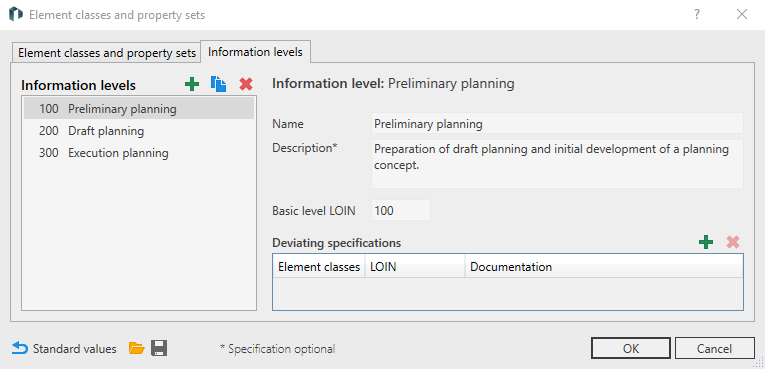This screenshot has height=369, width=765.
Task: Click the app icon in title bar
Action: pyautogui.click(x=16, y=14)
